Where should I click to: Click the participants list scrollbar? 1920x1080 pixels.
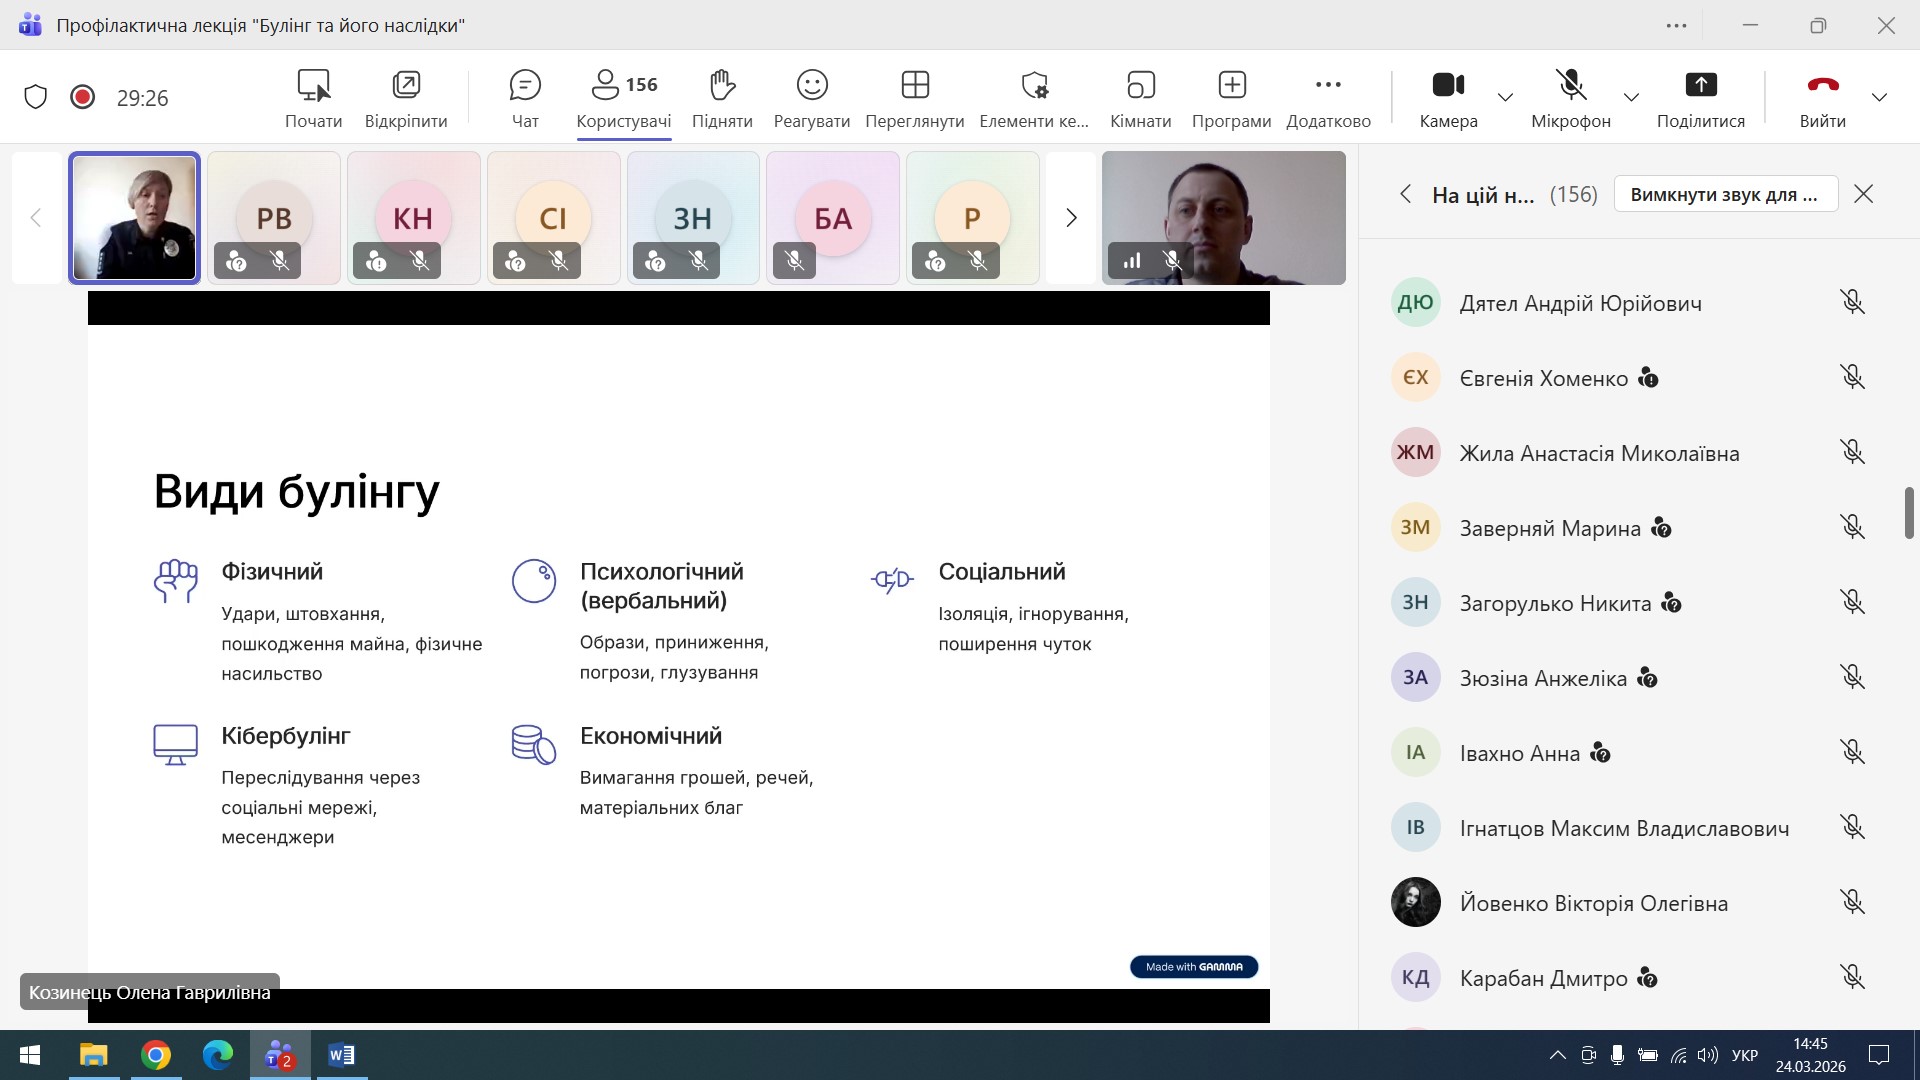click(1908, 513)
